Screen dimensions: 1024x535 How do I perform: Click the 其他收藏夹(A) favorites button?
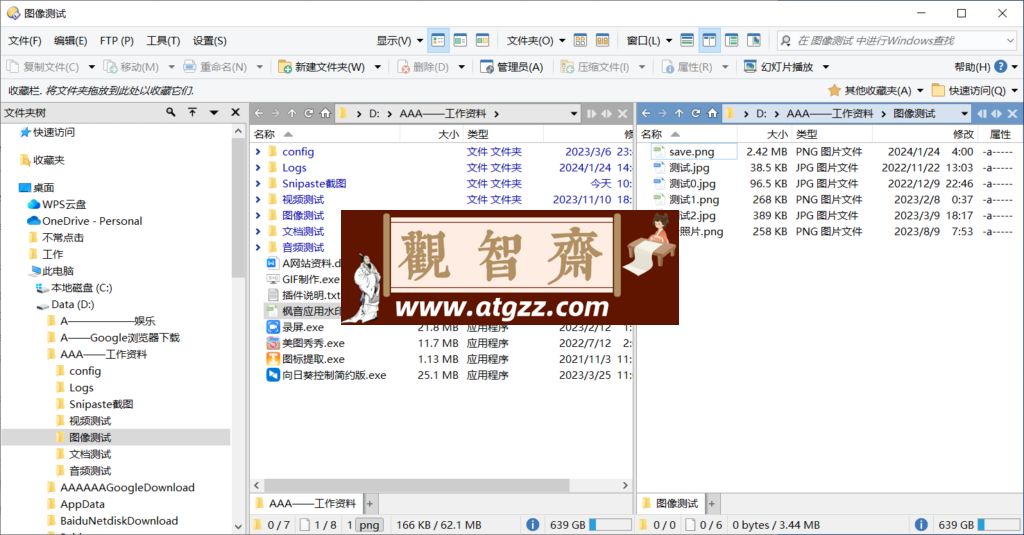(x=869, y=90)
